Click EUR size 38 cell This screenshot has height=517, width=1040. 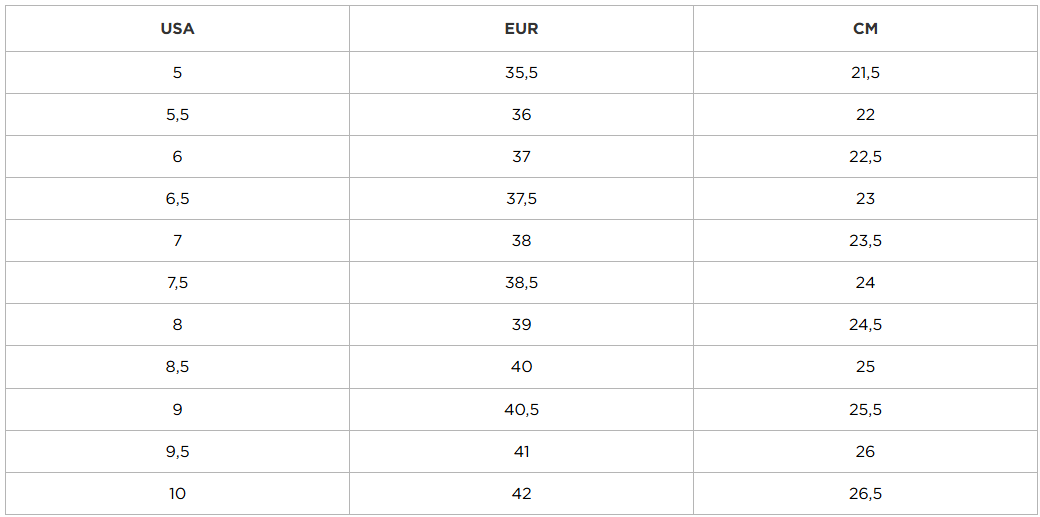(521, 241)
